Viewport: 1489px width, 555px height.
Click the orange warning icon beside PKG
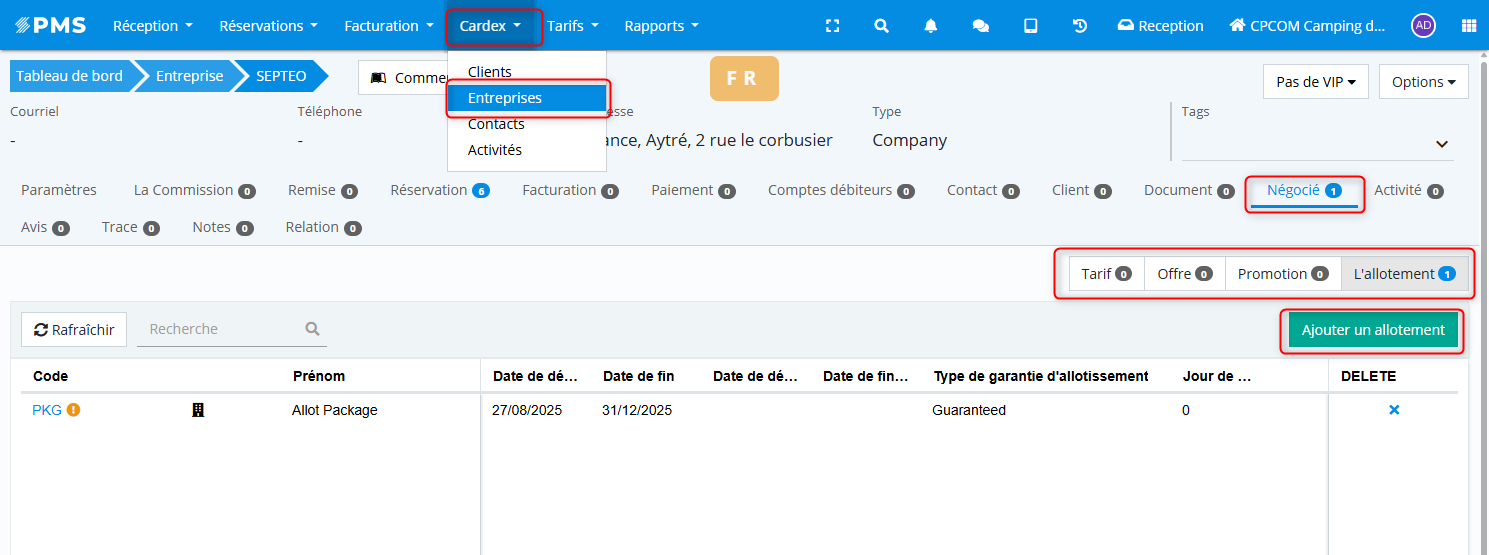(73, 410)
